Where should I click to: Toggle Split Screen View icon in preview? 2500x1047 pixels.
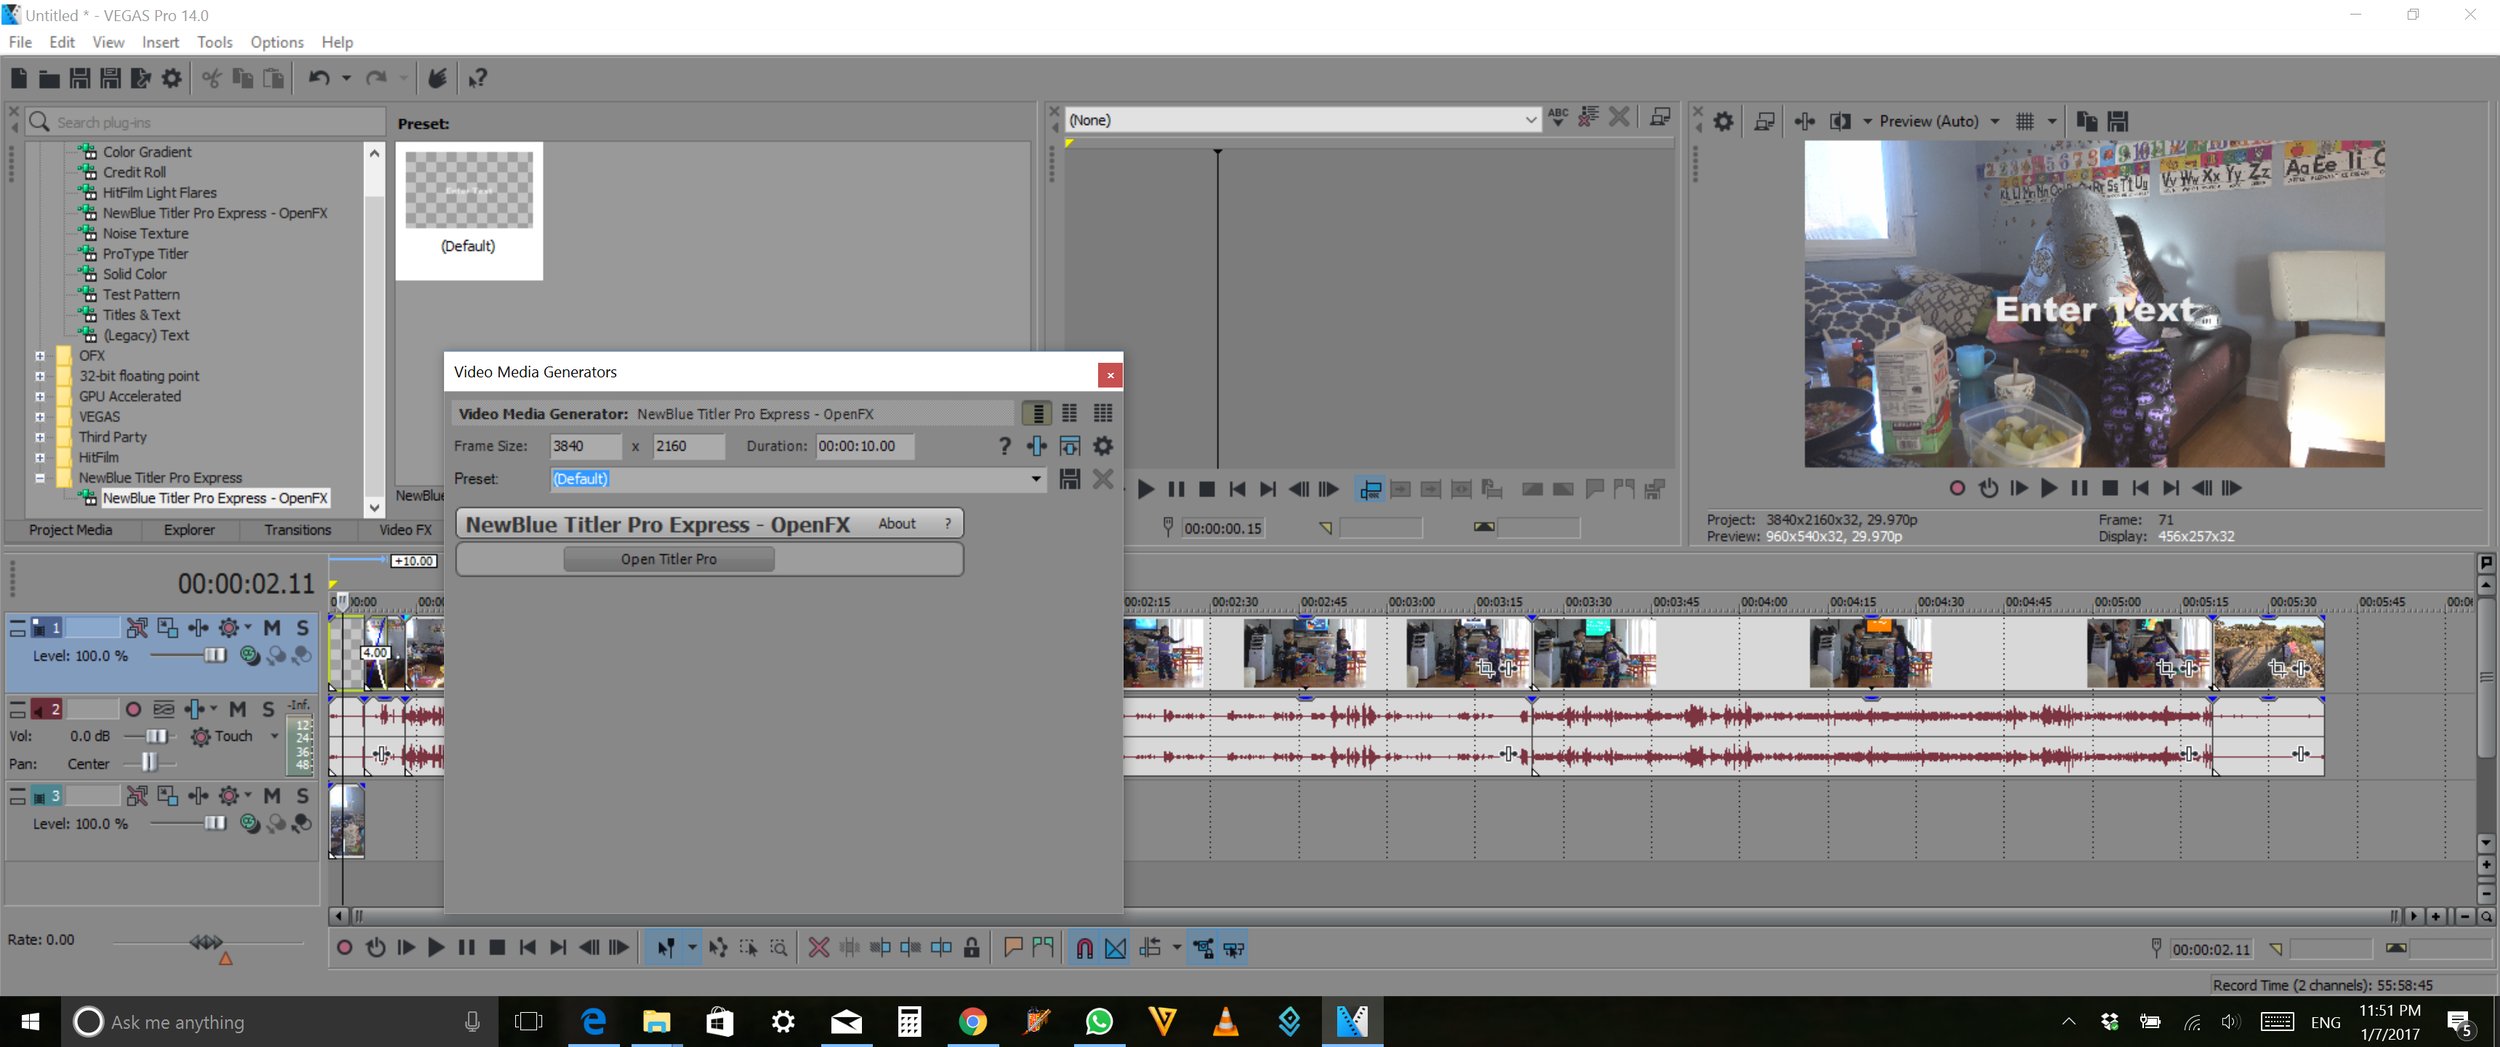pyautogui.click(x=1839, y=121)
